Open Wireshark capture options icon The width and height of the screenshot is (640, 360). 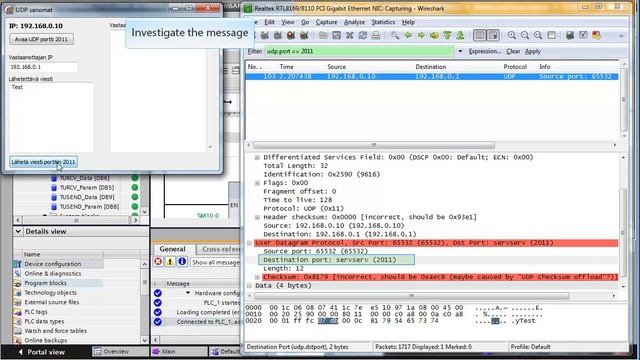click(265, 36)
